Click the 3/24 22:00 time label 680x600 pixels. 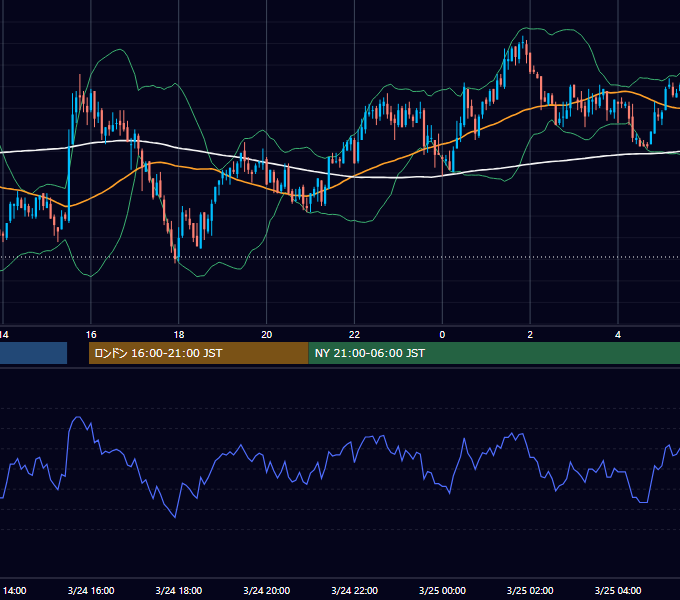[354, 590]
